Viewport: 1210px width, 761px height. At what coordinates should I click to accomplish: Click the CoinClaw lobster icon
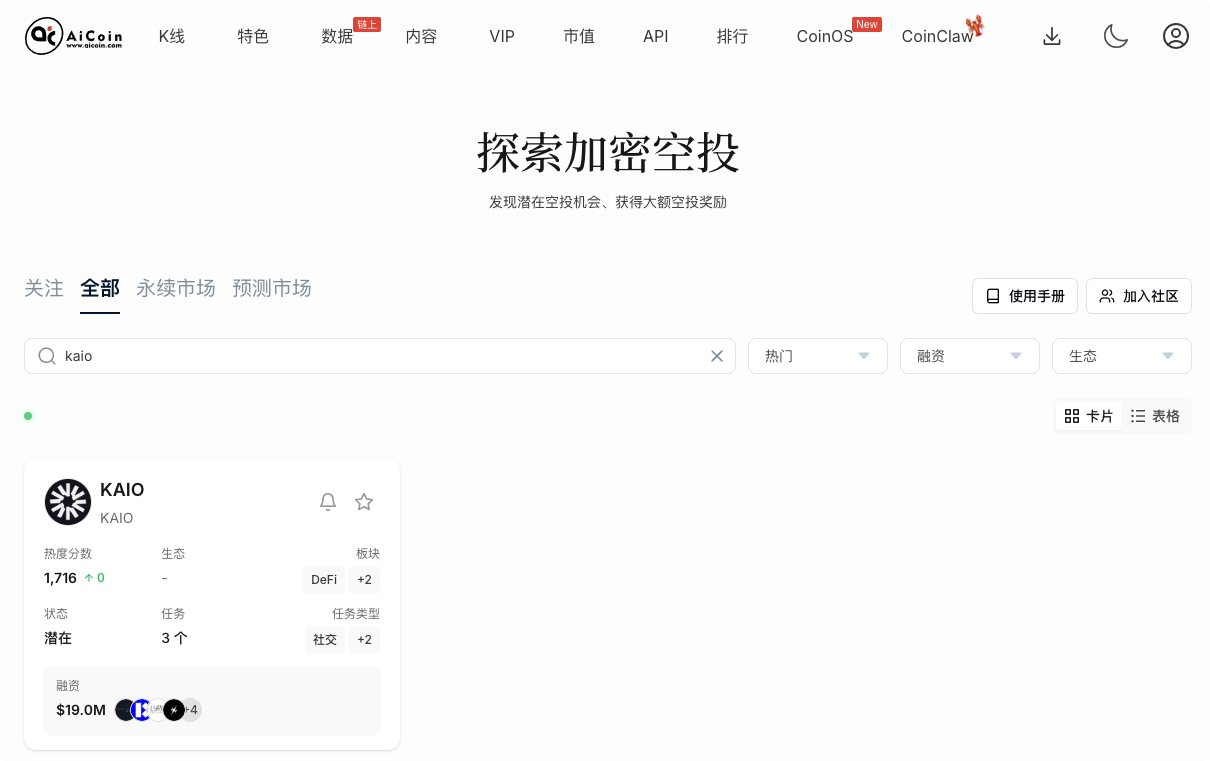(x=974, y=26)
